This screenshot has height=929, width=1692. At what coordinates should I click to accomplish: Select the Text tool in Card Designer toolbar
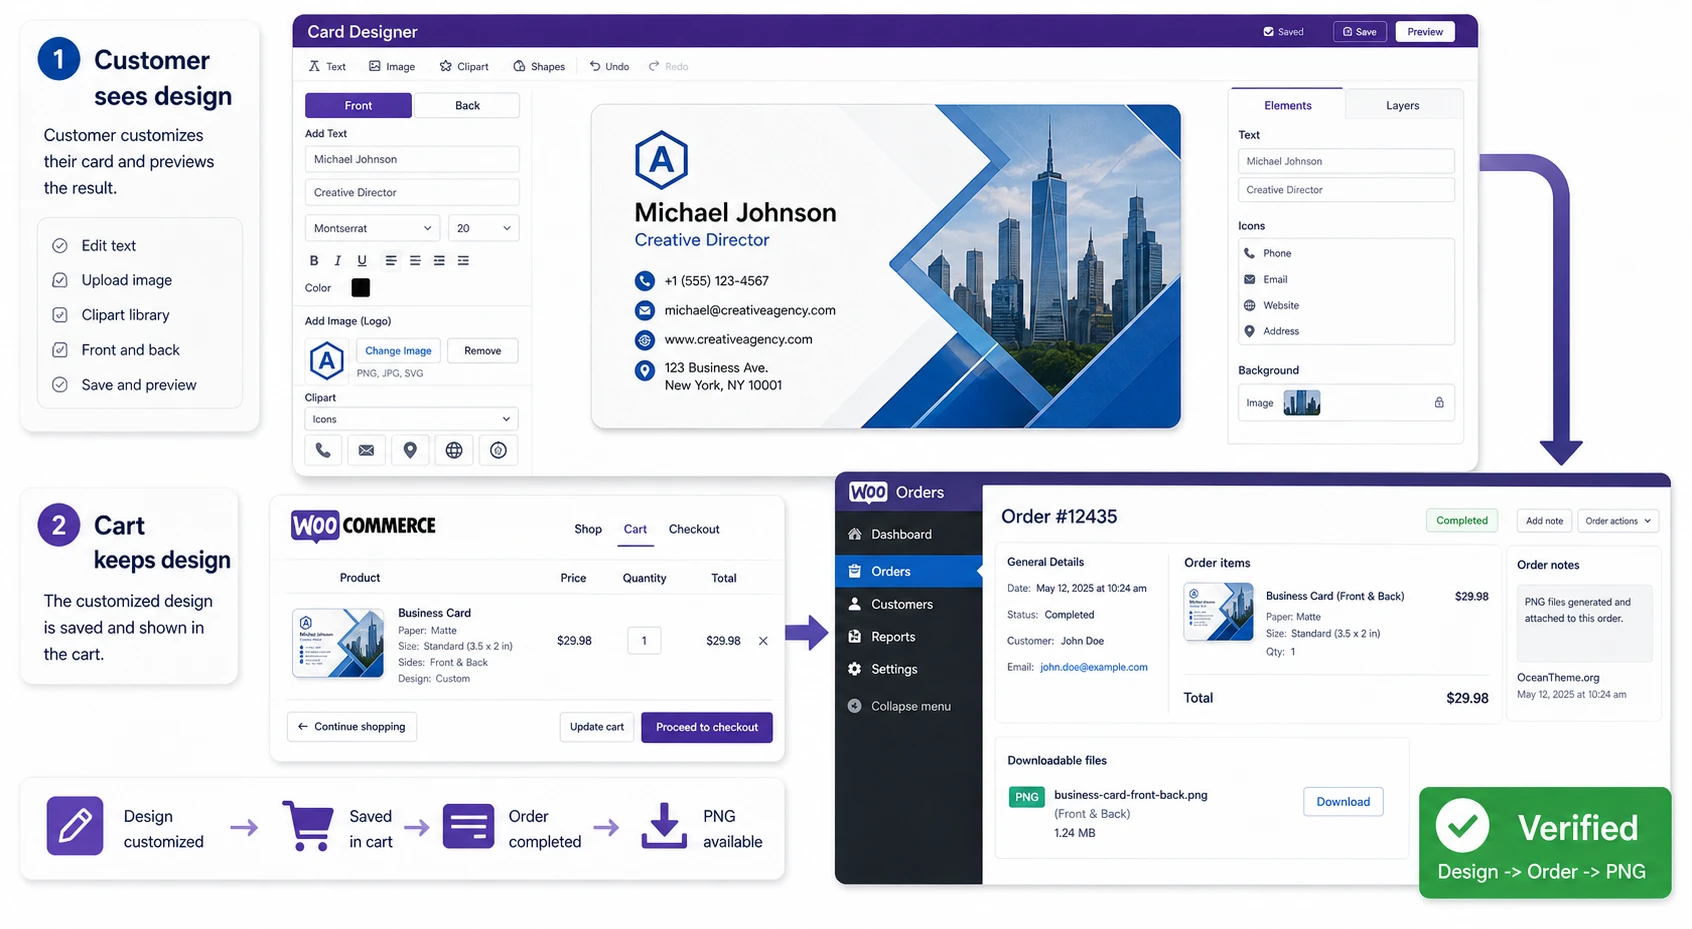tap(327, 67)
